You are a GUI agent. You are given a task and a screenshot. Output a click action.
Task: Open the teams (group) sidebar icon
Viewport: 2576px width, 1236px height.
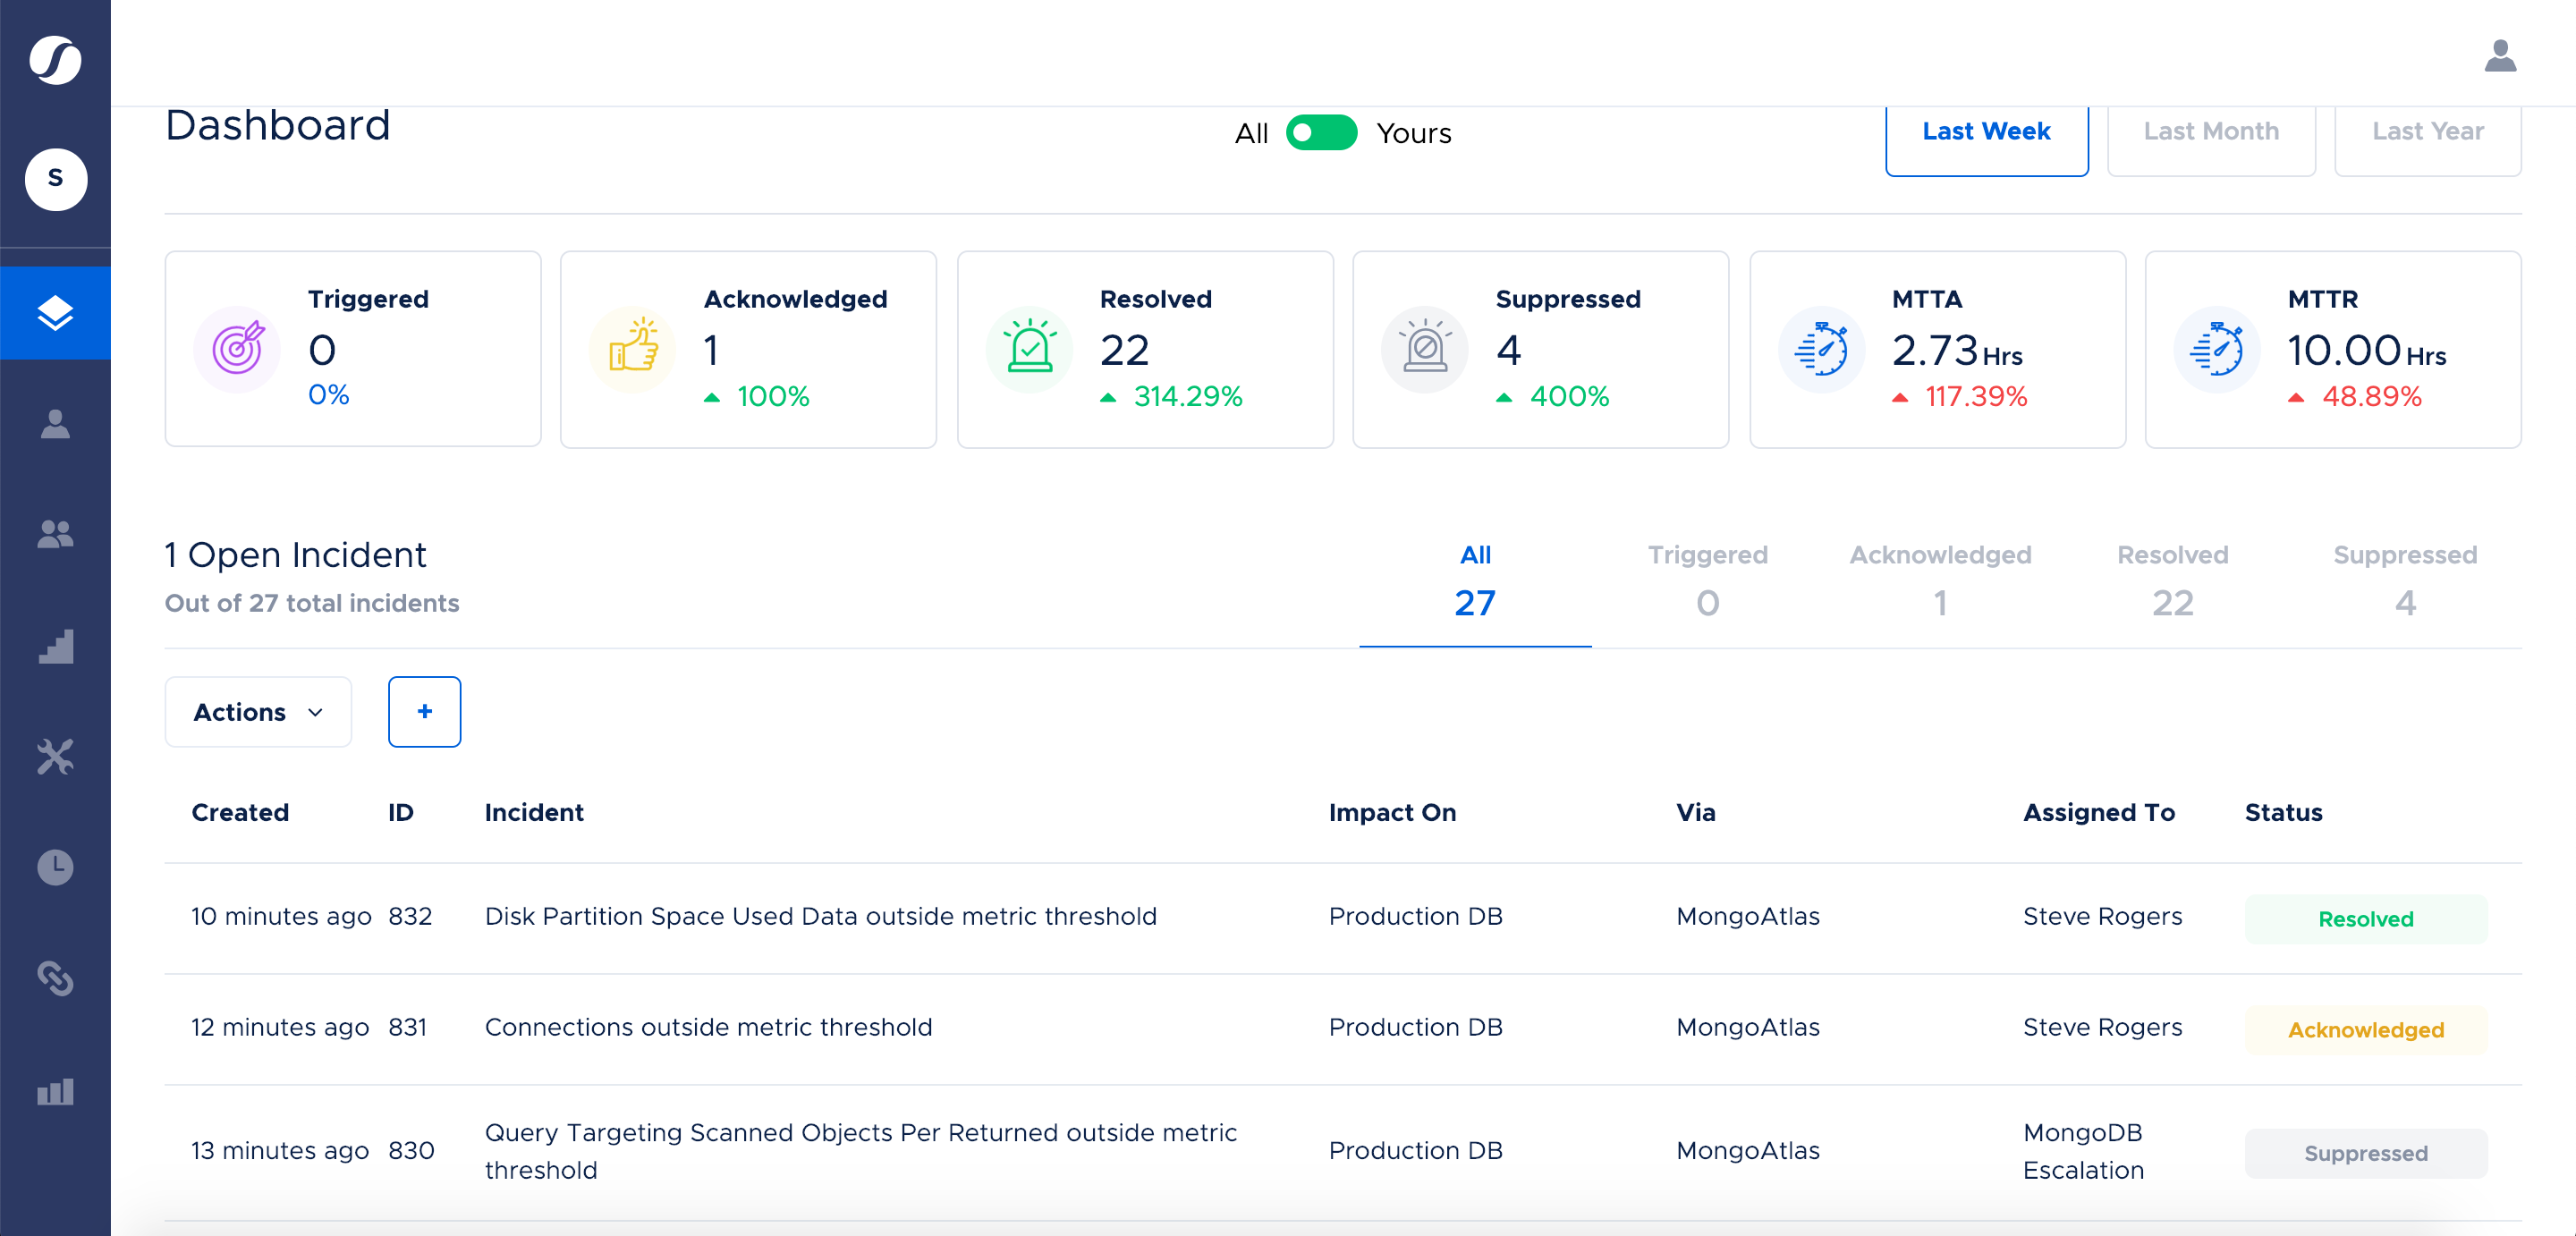(x=55, y=534)
